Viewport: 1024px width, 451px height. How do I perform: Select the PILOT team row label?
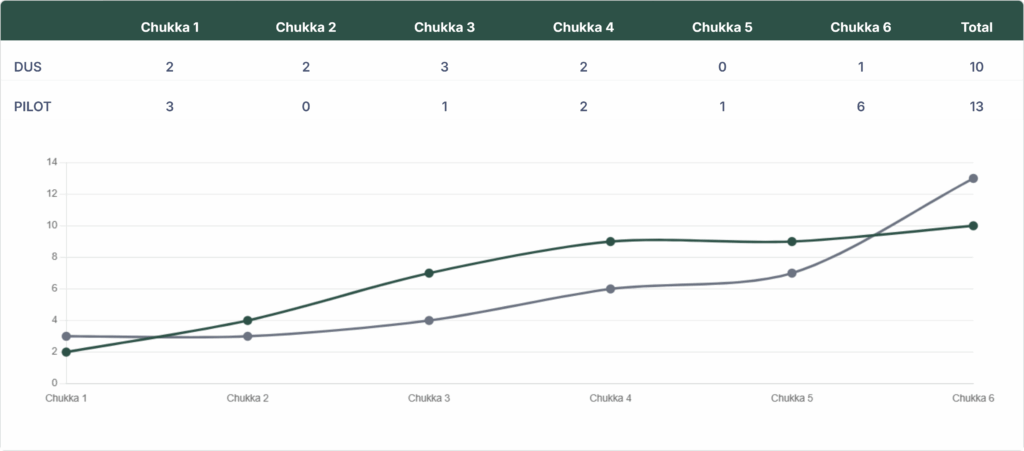33,107
